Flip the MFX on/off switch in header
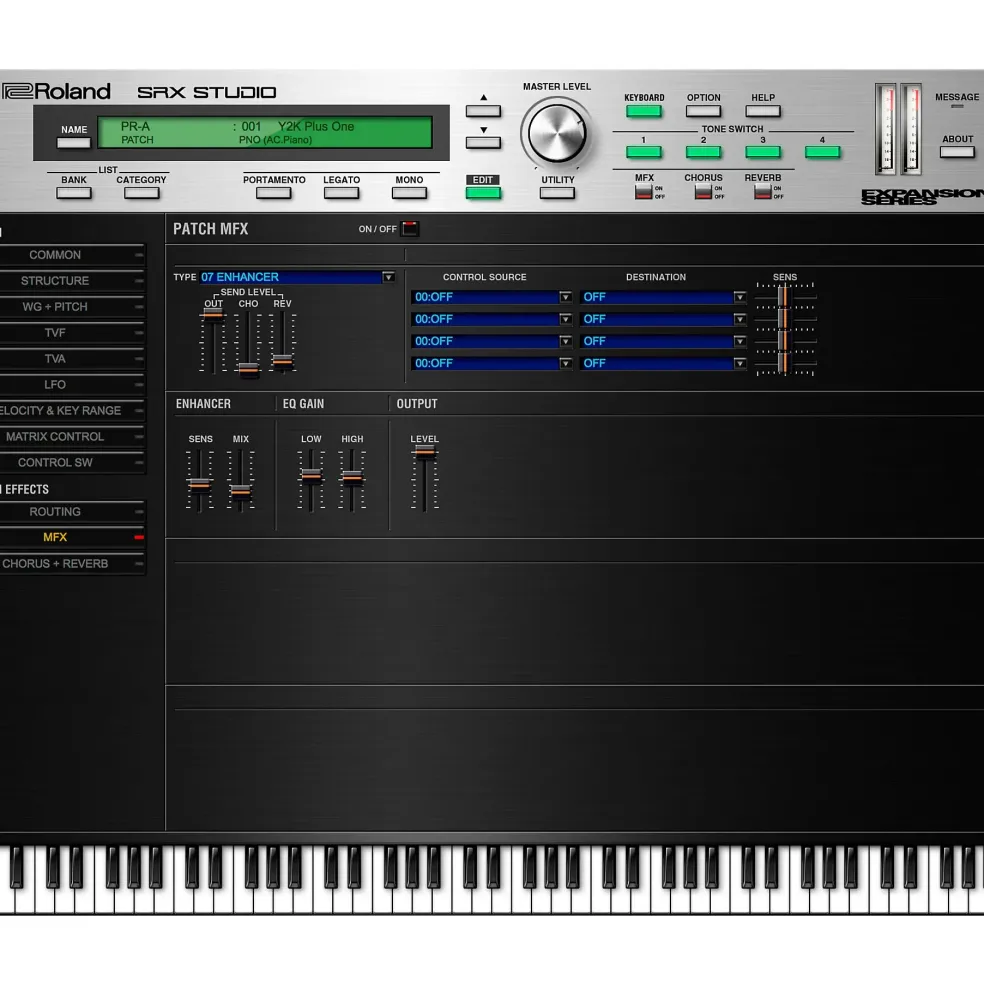Viewport: 984px width, 985px height. click(643, 192)
